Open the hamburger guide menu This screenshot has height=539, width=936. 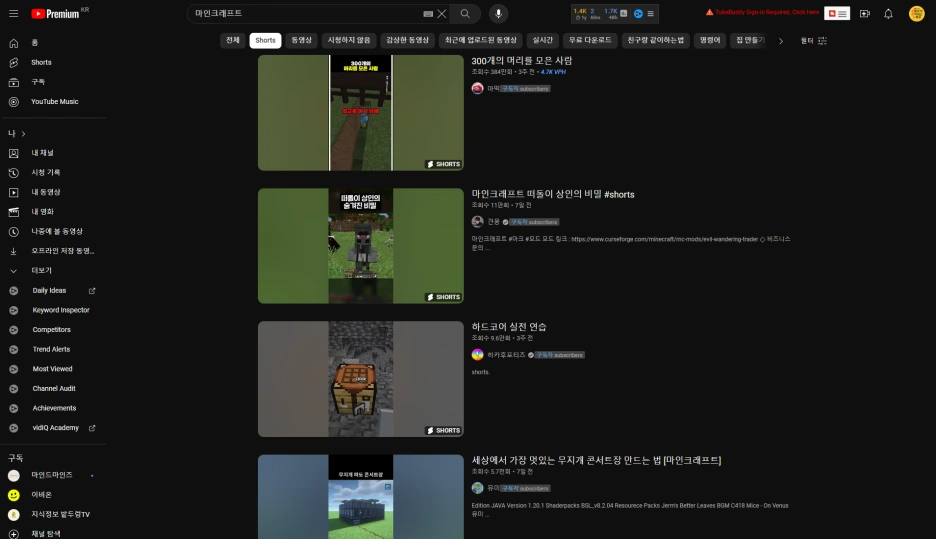click(x=14, y=13)
